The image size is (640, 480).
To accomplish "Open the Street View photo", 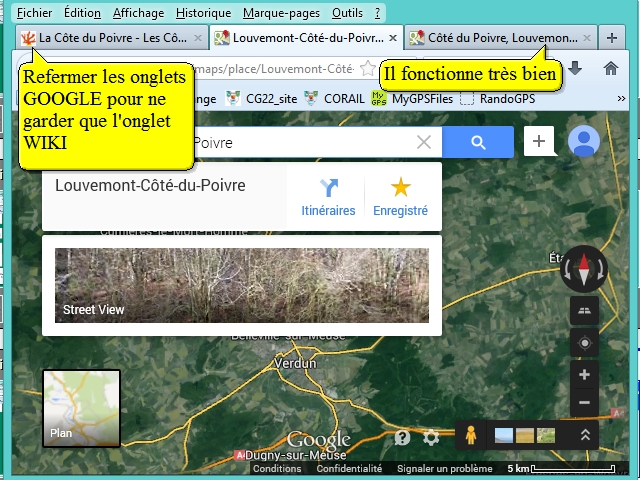I will (x=242, y=285).
